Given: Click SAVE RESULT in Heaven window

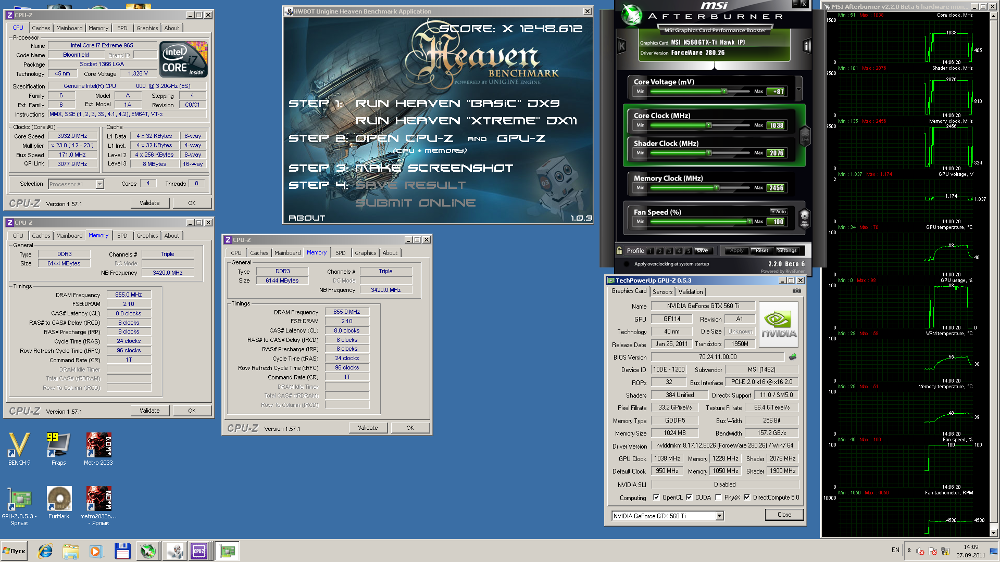Looking at the screenshot, I should [x=411, y=185].
